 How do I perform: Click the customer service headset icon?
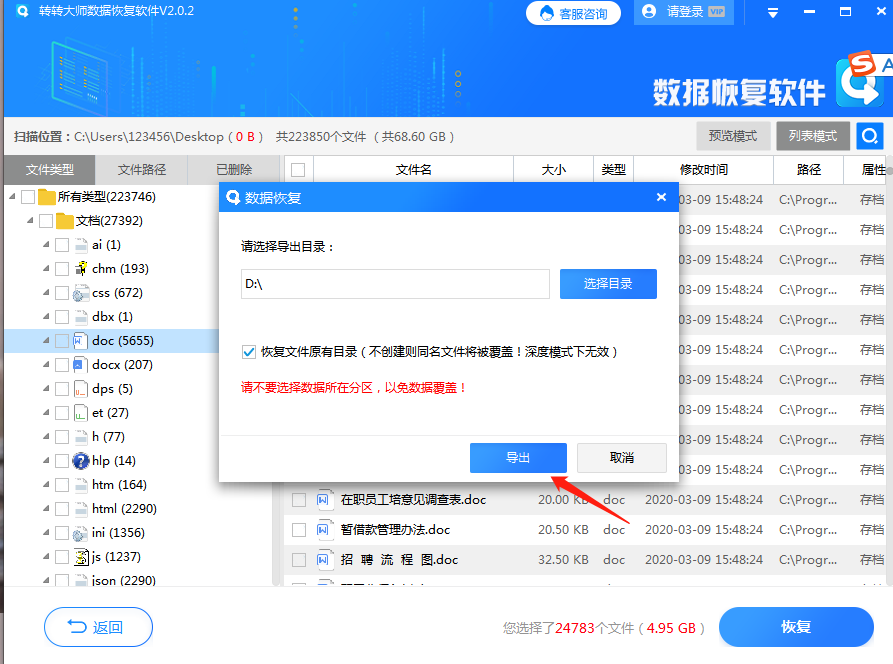[548, 13]
